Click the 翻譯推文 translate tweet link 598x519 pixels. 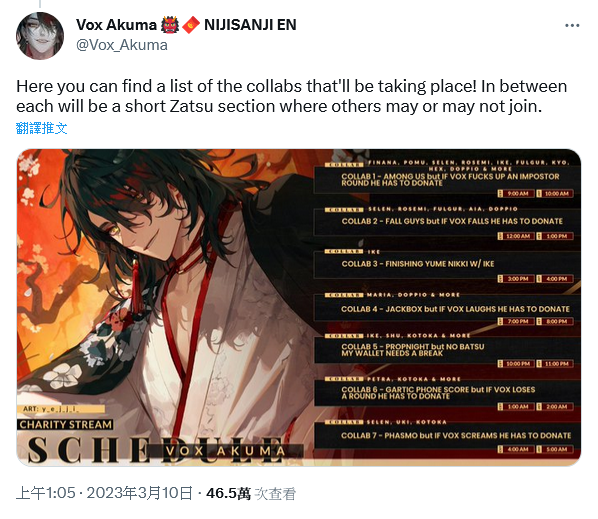click(x=42, y=128)
